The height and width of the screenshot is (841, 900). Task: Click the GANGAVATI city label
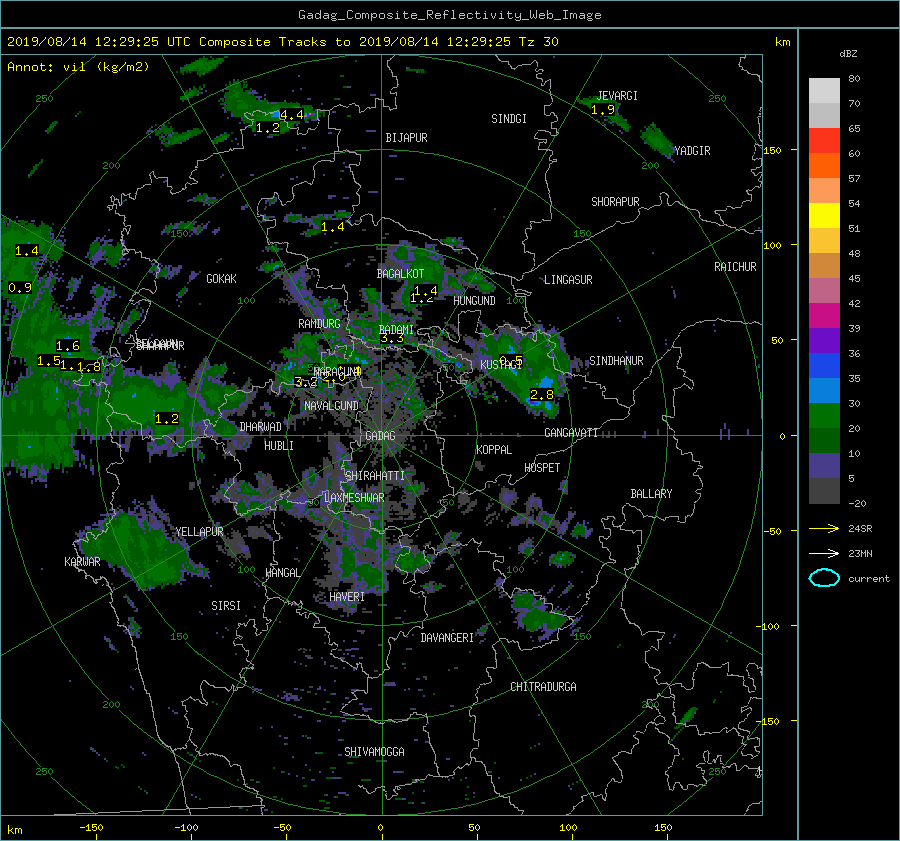coord(571,433)
